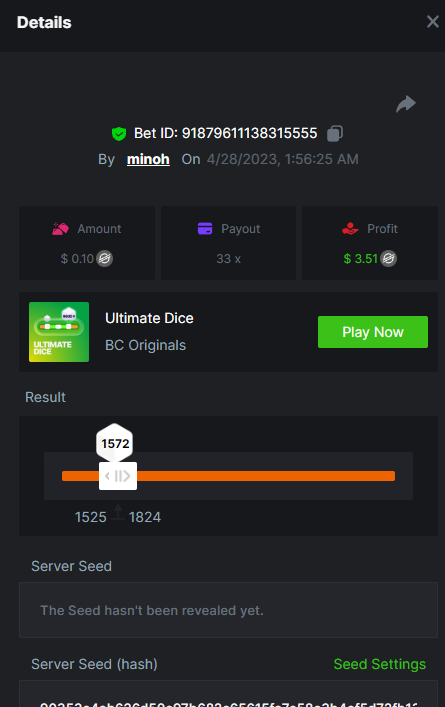The width and height of the screenshot is (445, 707).
Task: Click the coin icon beside $ 3.51
Action: click(x=389, y=259)
